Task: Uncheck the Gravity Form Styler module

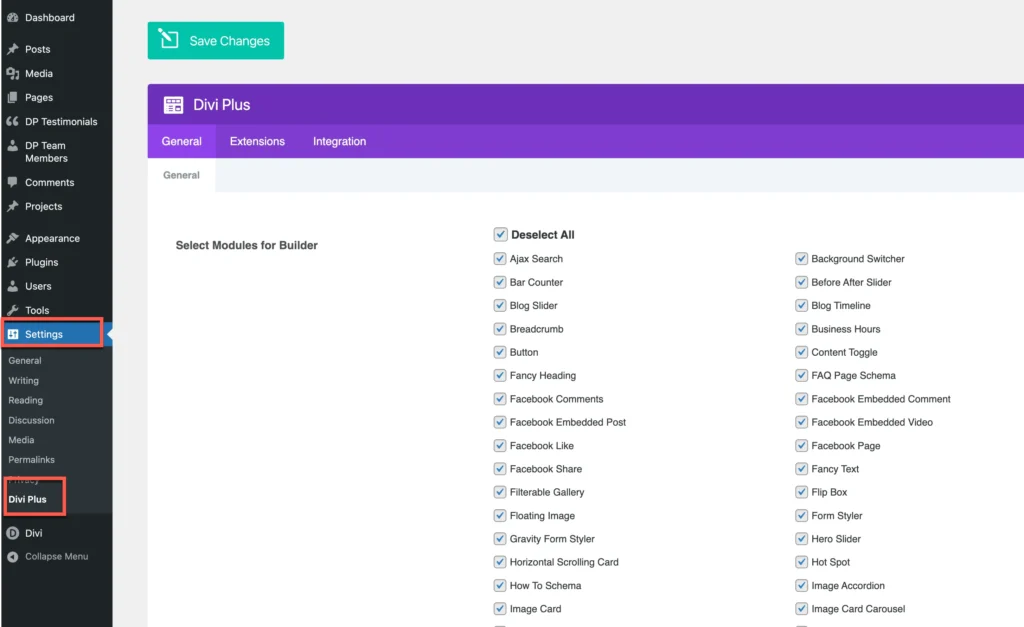Action: (x=500, y=539)
